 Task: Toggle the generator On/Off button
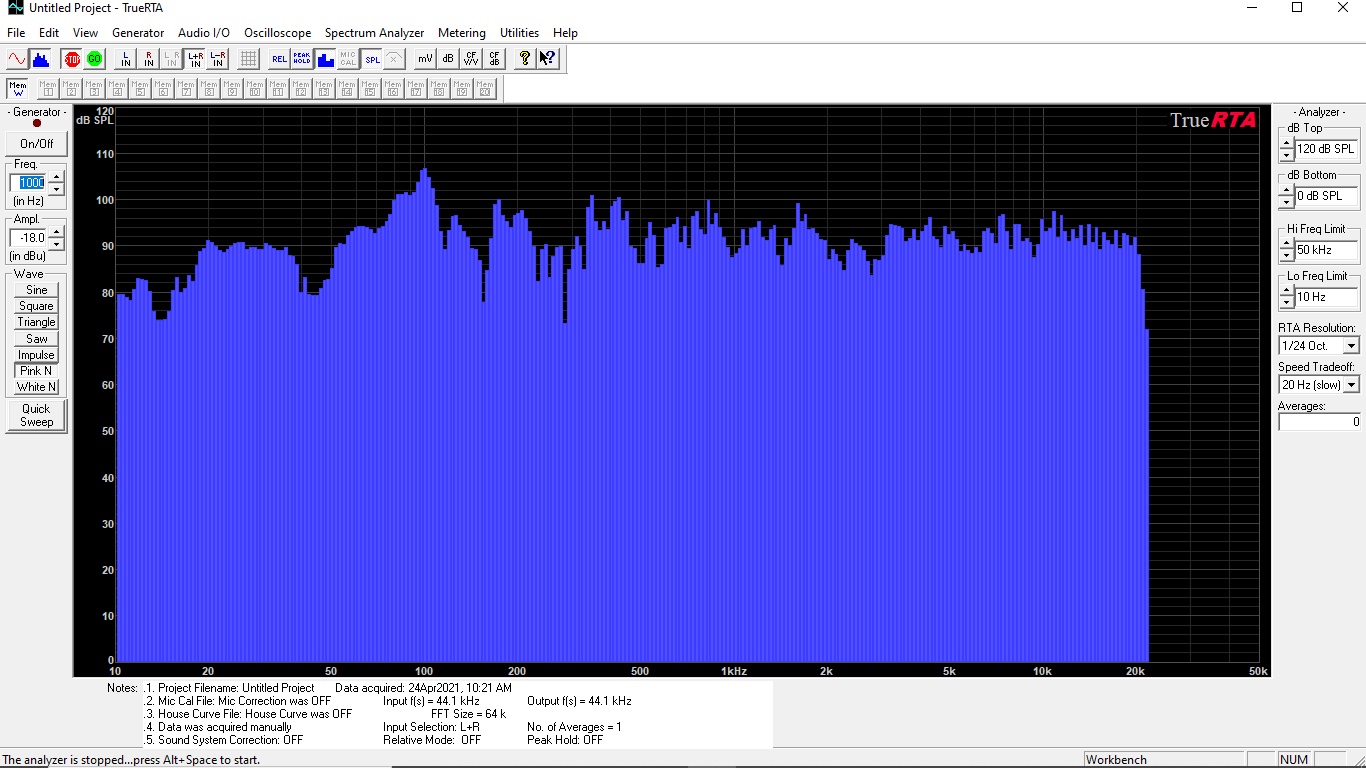[37, 144]
